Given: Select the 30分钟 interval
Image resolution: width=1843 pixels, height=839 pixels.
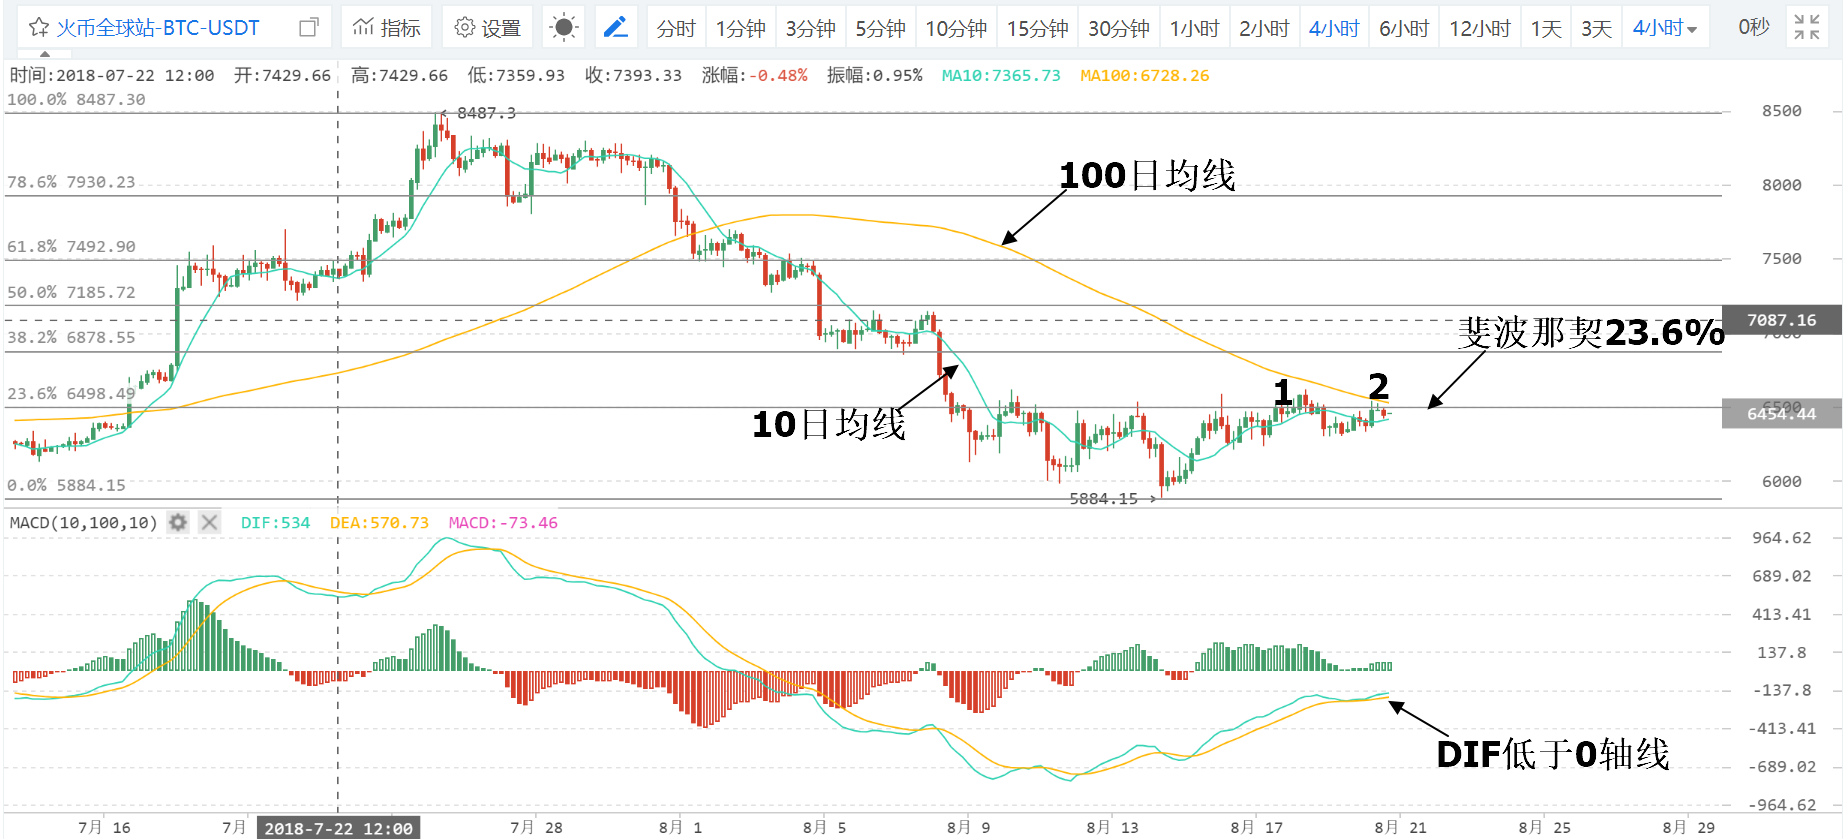Looking at the screenshot, I should [1118, 28].
